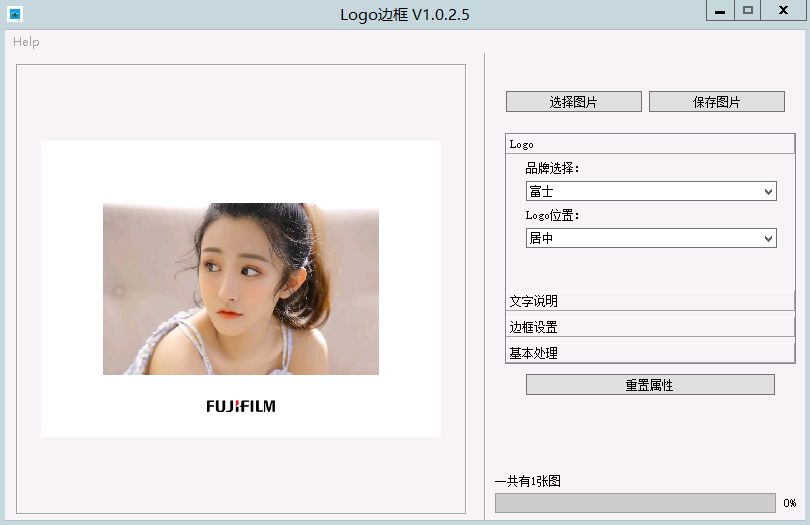The height and width of the screenshot is (525, 810).
Task: Click the Logo边框 V1.0.2.5 window title
Action: pyautogui.click(x=404, y=14)
